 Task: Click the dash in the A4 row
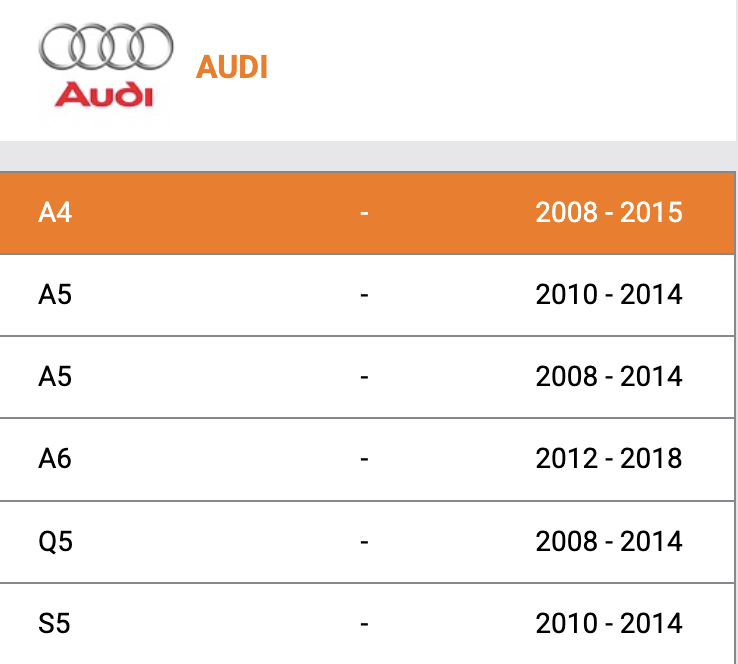click(364, 214)
